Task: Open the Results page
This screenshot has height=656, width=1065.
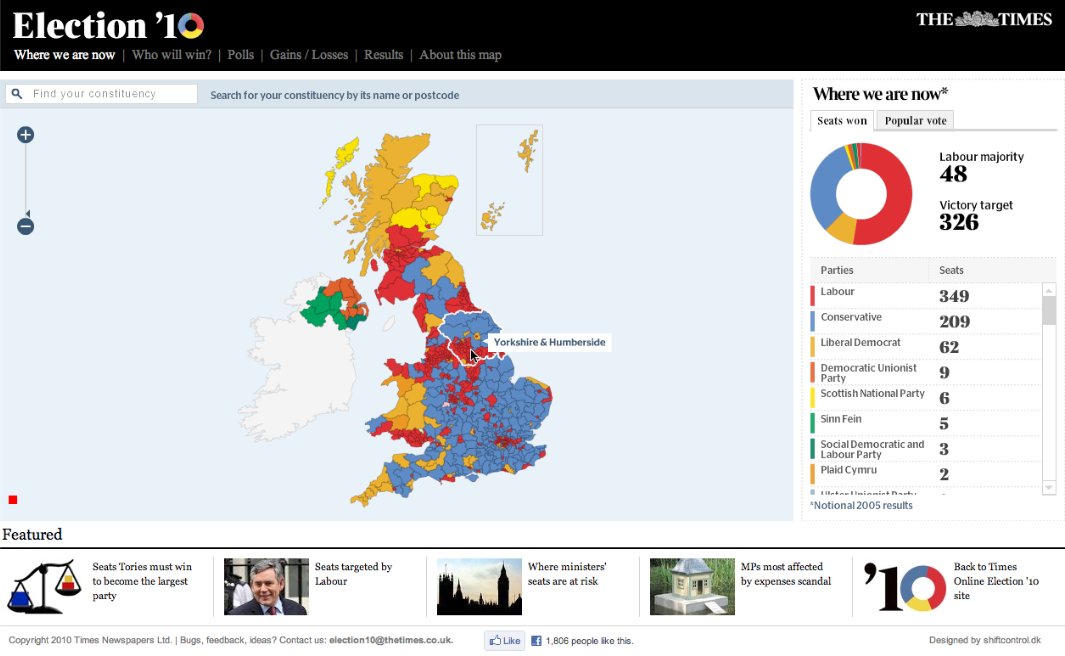Action: [383, 55]
